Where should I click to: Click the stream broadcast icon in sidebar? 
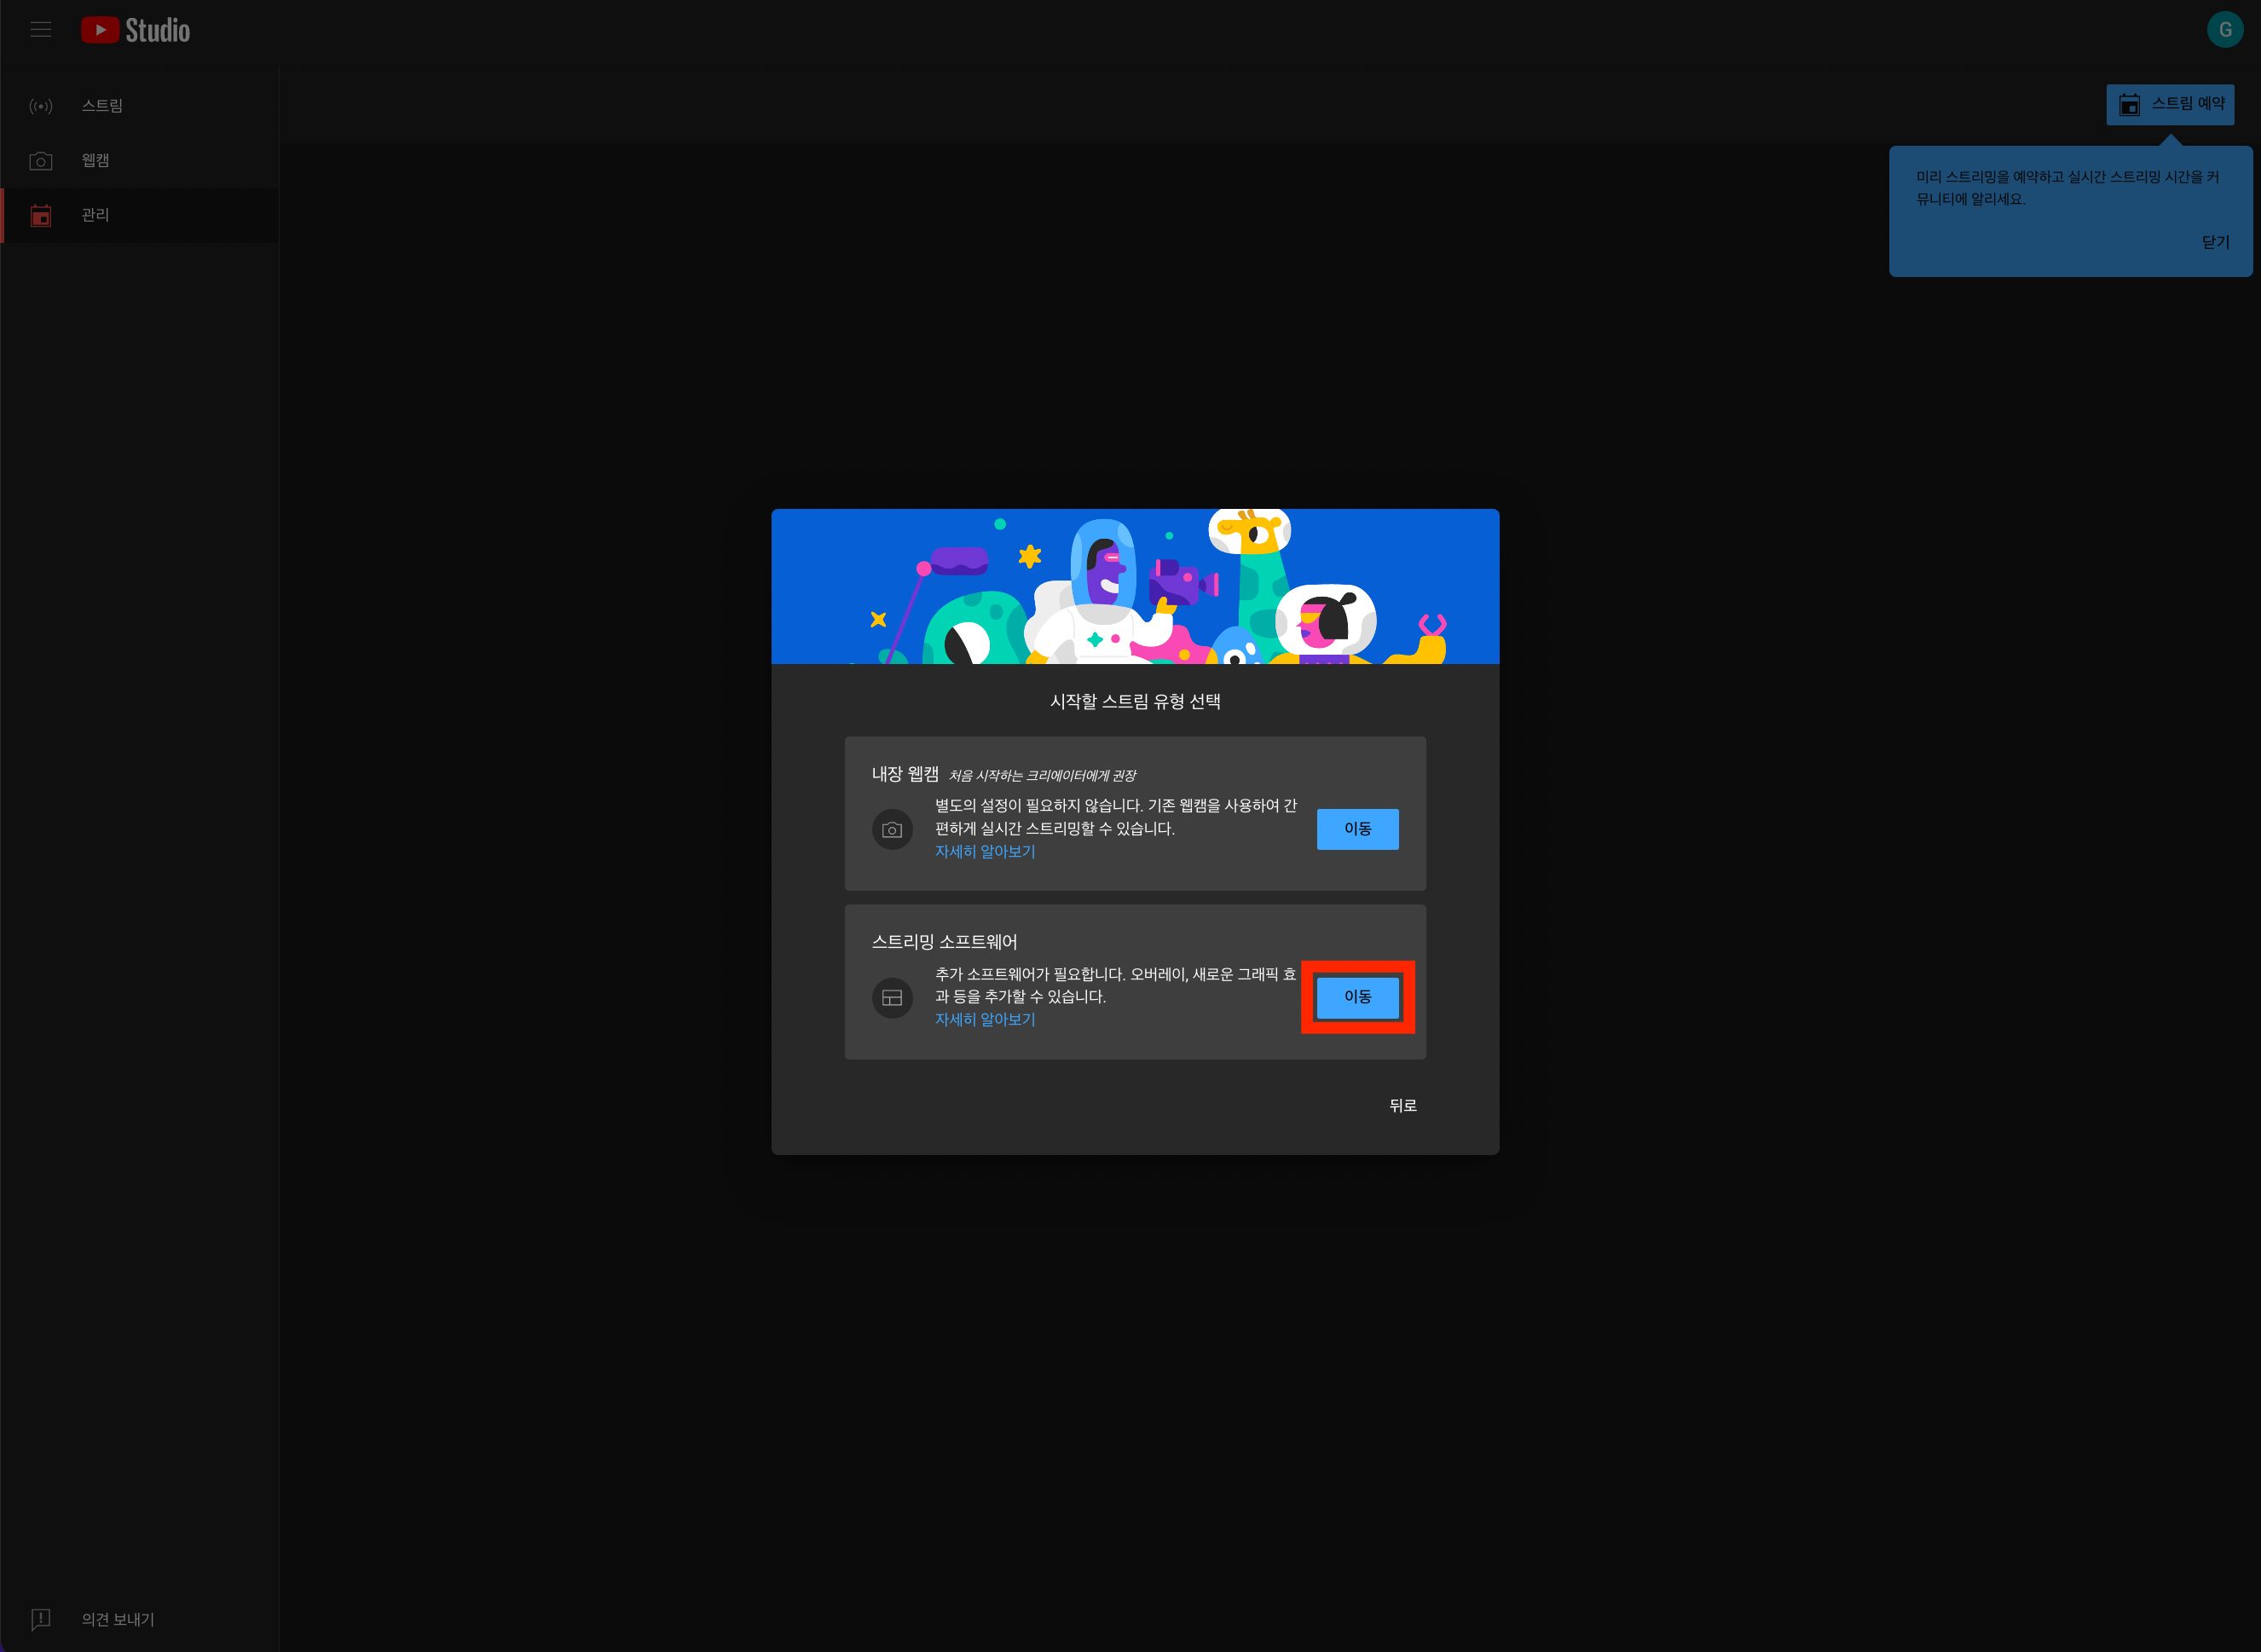coord(41,106)
